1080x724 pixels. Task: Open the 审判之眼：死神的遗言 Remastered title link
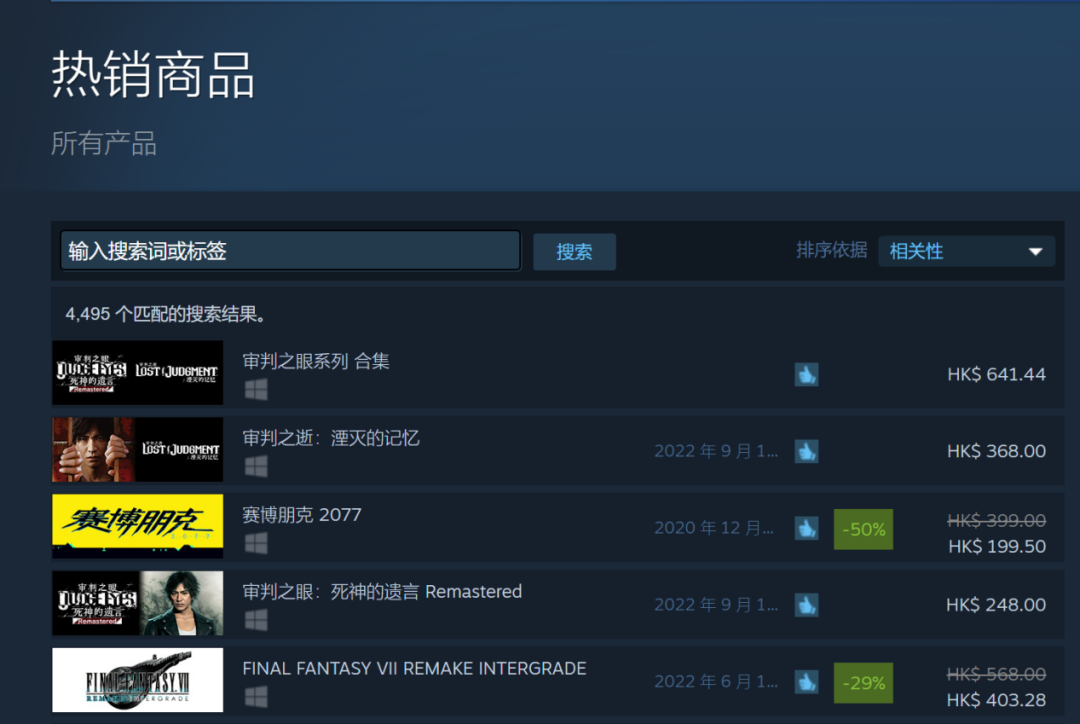pos(382,592)
